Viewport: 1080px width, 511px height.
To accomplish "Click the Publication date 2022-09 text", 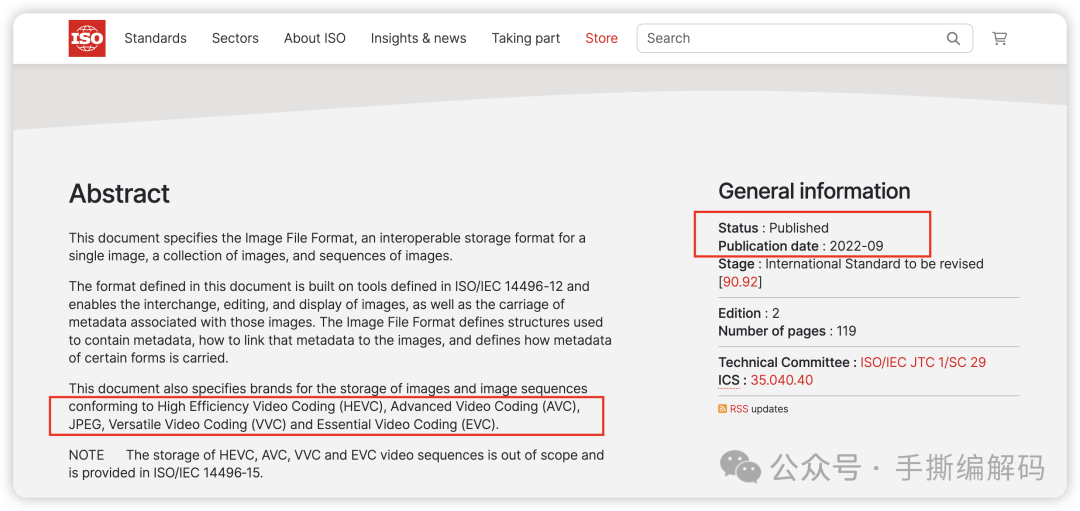I will (800, 246).
